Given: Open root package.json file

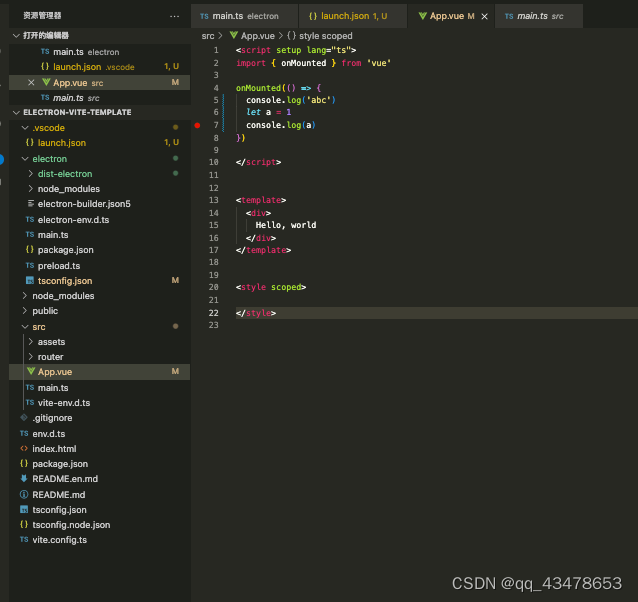Looking at the screenshot, I should coord(99,464).
